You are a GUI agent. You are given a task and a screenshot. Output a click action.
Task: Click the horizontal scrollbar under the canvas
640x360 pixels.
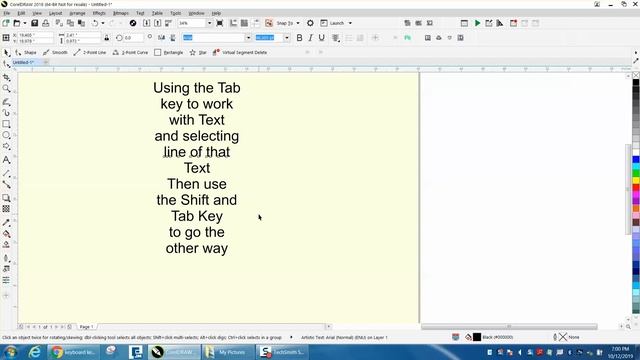[x=509, y=327]
